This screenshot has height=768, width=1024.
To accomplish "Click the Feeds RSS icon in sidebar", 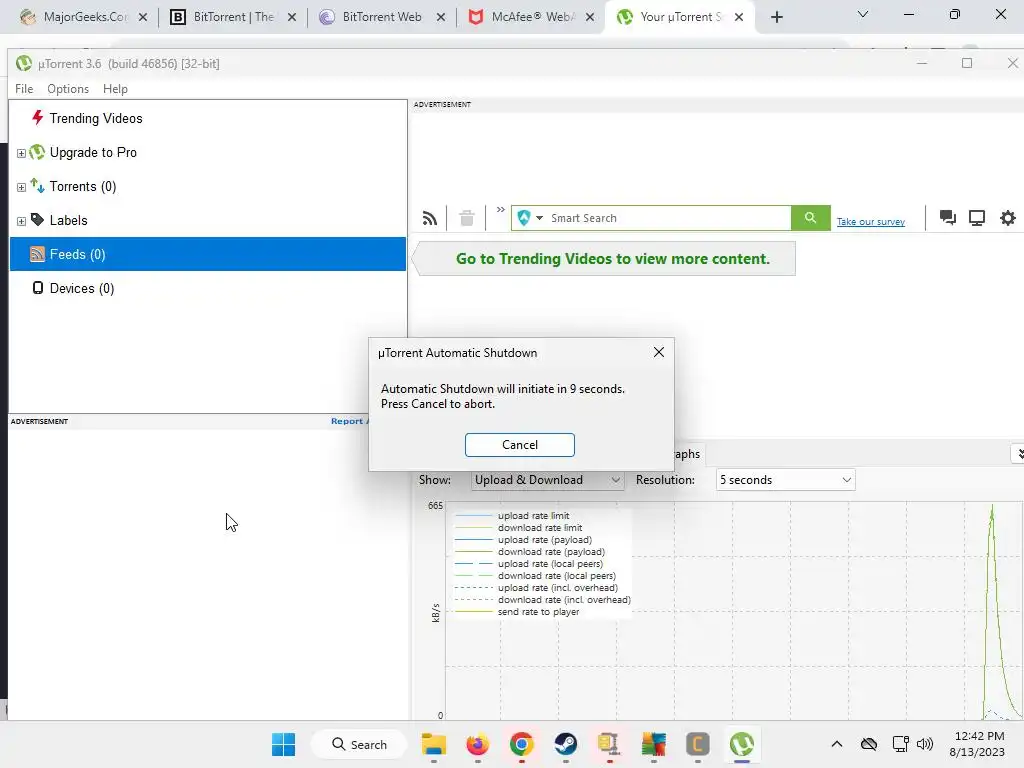I will [37, 254].
